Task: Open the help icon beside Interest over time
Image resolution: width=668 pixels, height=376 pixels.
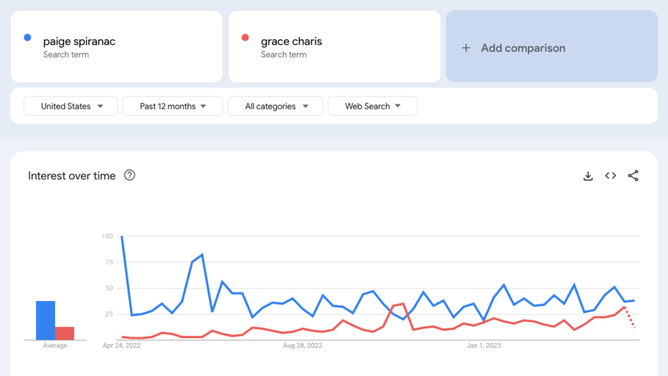Action: (x=130, y=175)
